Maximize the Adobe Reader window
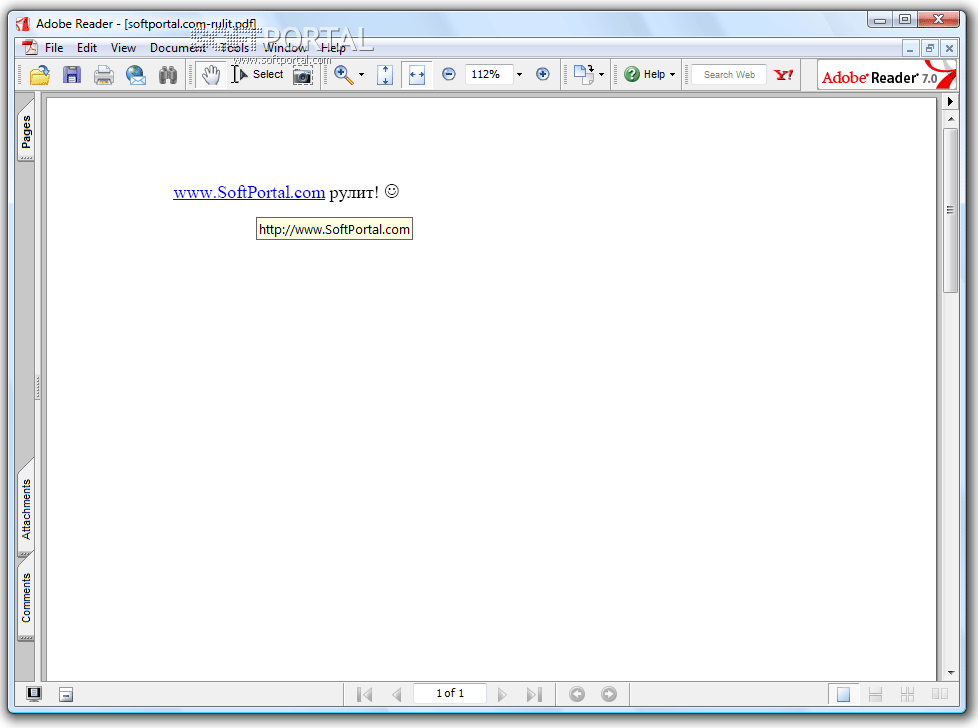 [x=905, y=19]
